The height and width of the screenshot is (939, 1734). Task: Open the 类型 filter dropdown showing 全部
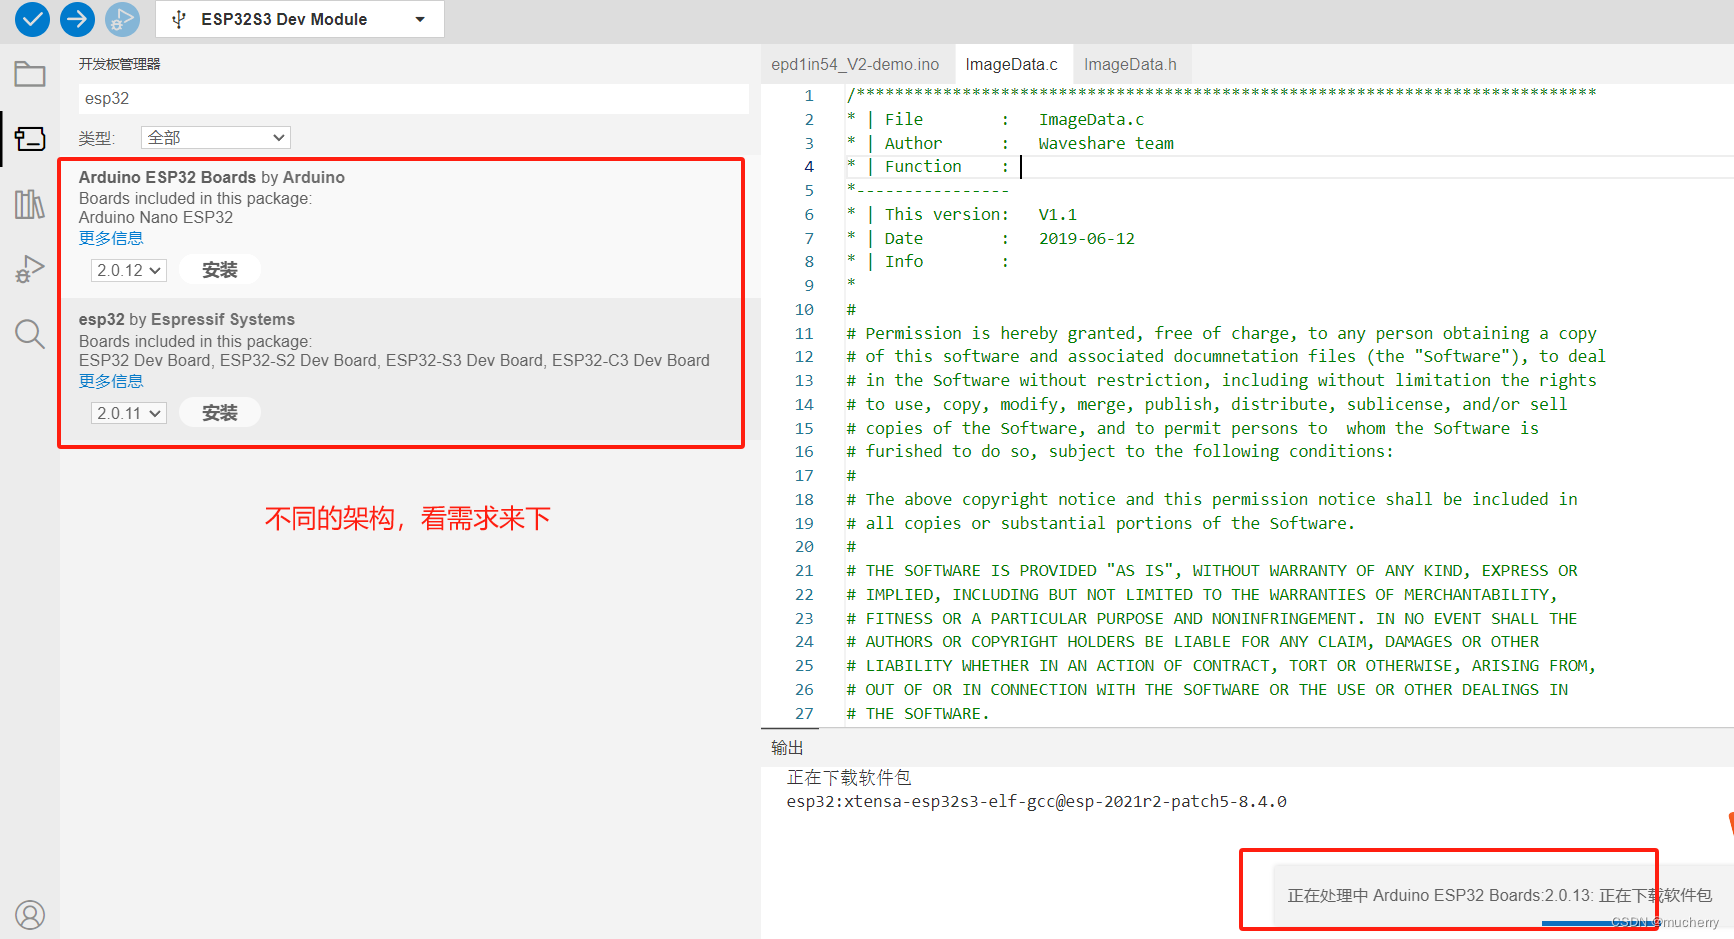point(216,137)
